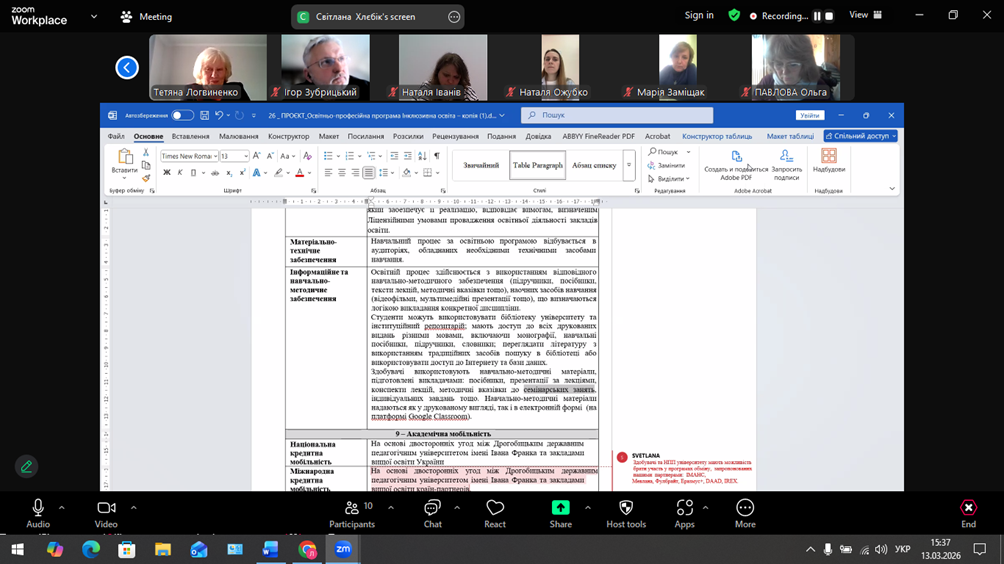Click the More options ellipsis icon
Image resolution: width=1004 pixels, height=564 pixels.
click(x=745, y=509)
